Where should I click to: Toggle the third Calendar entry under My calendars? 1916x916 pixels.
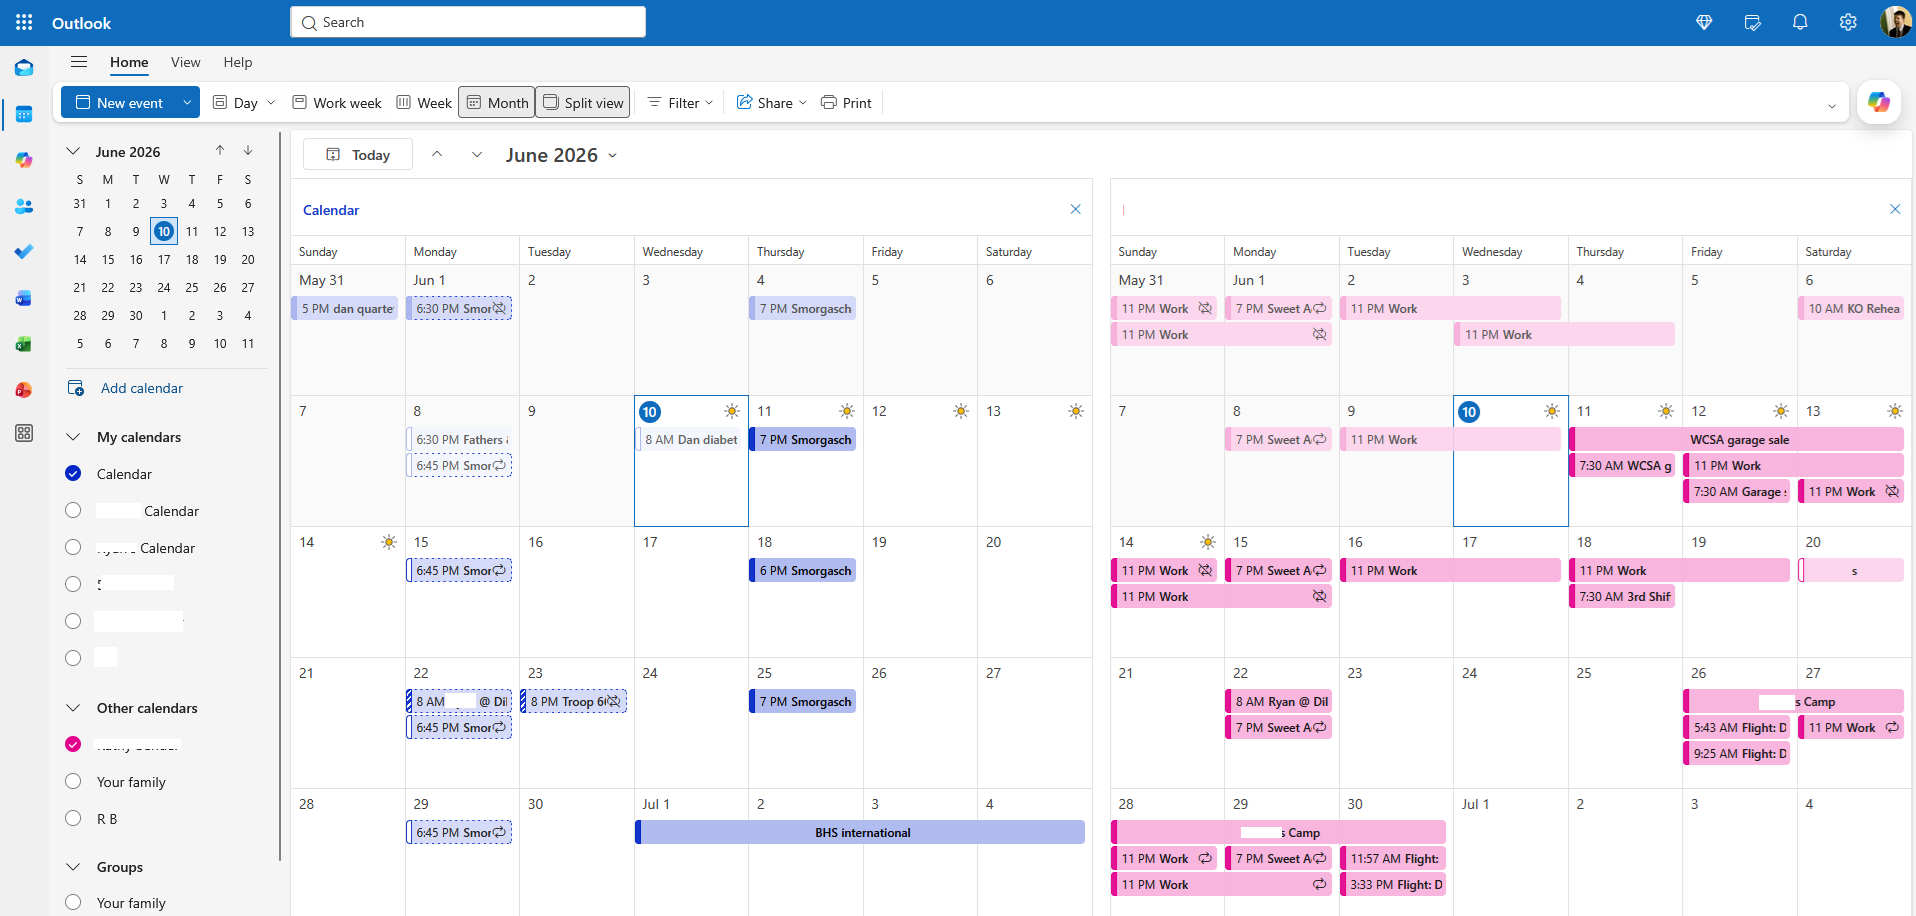coord(73,547)
